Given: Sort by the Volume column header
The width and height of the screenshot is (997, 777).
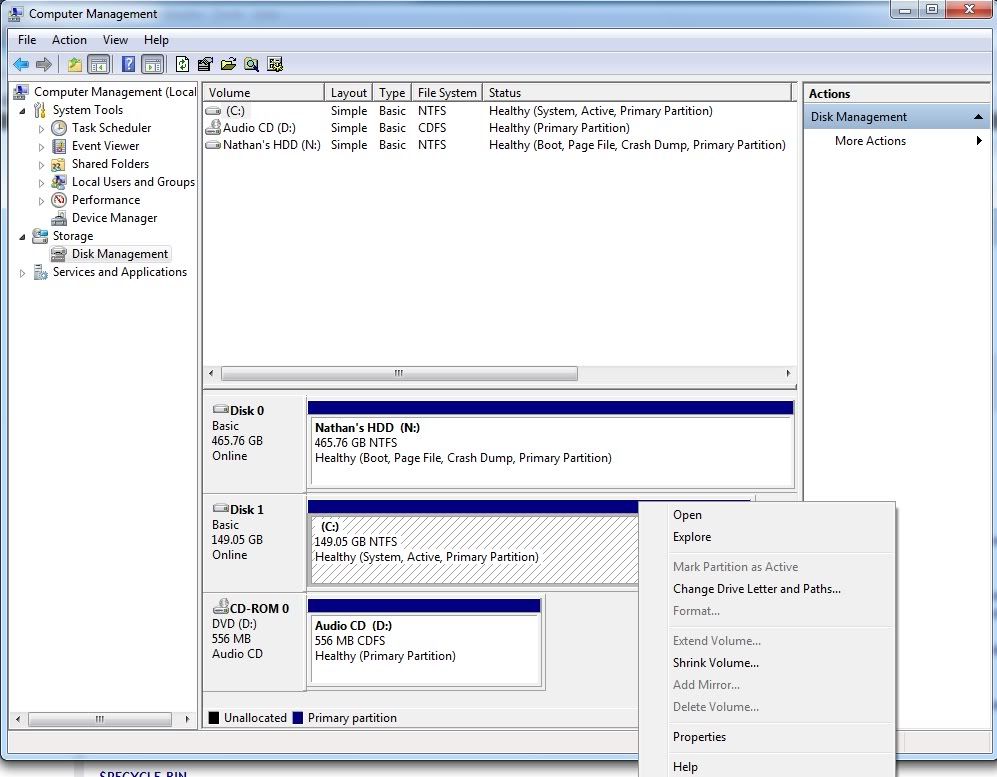Looking at the screenshot, I should point(263,92).
